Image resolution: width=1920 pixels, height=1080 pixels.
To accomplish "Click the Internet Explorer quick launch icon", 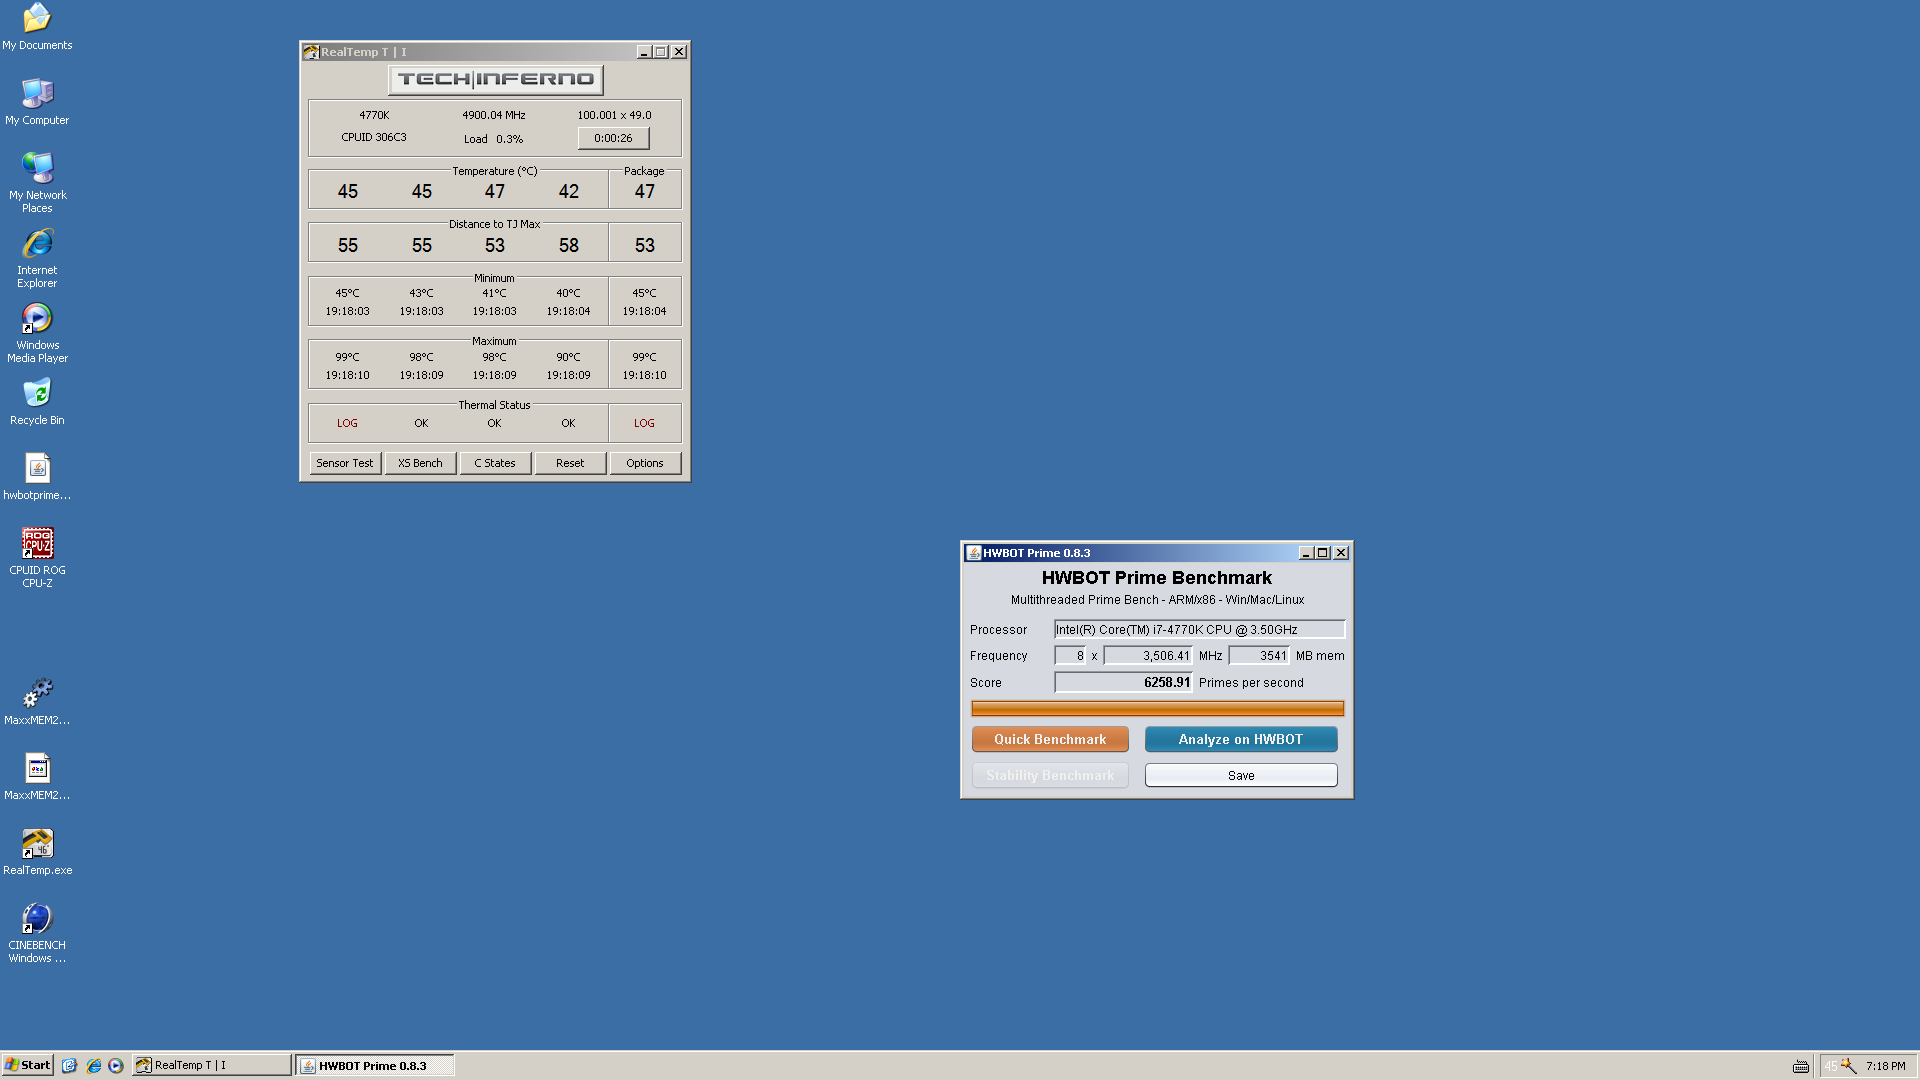I will (93, 1065).
